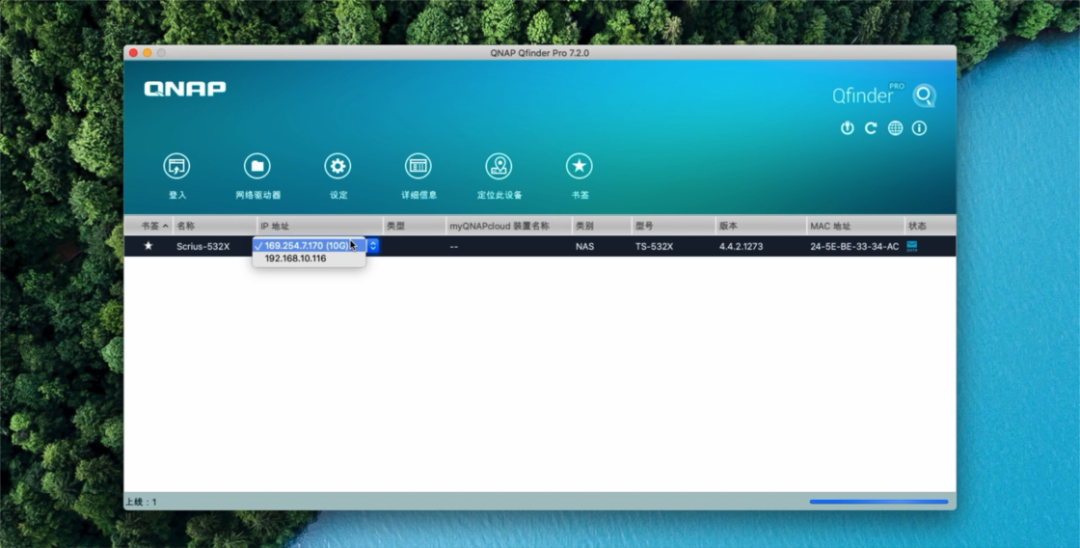This screenshot has width=1080, height=548.
Task: Click the window title QNAP Qfinder Pro 7.2.0
Action: point(539,53)
